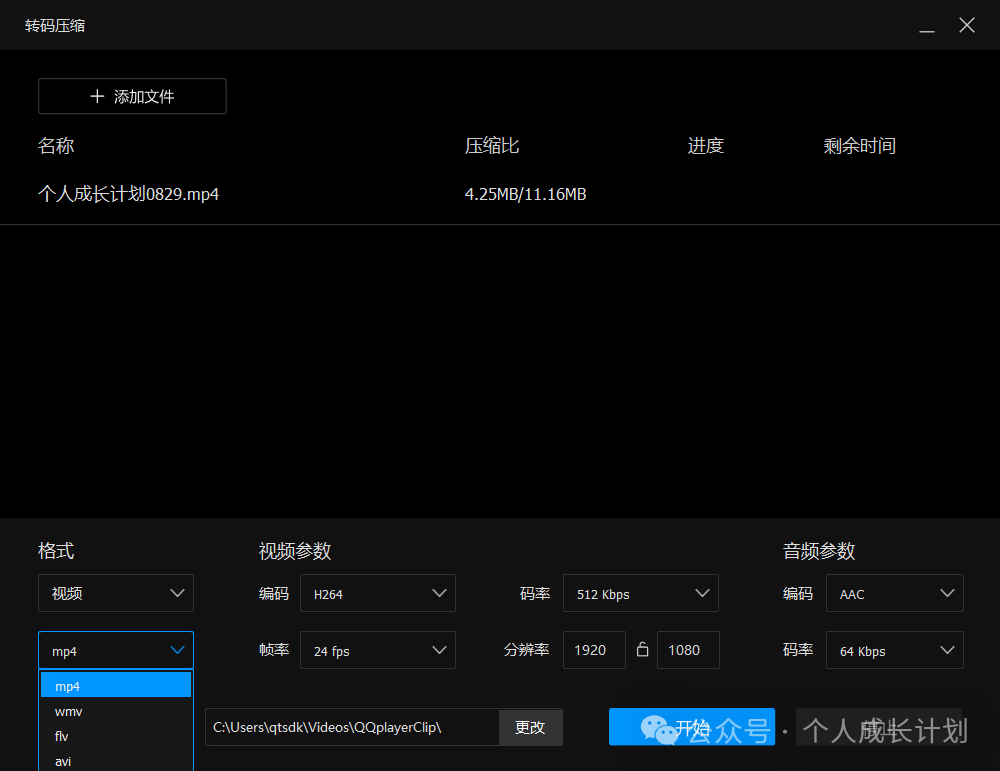Click the chevron arrow of AAC dropdown
This screenshot has height=771, width=1000.
click(x=947, y=593)
